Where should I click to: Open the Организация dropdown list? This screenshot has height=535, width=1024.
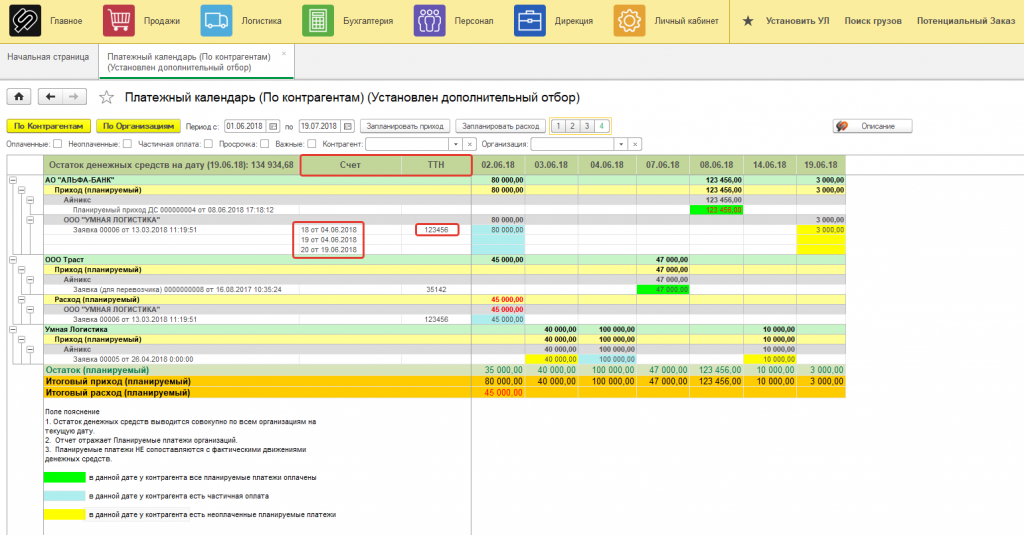(x=621, y=144)
